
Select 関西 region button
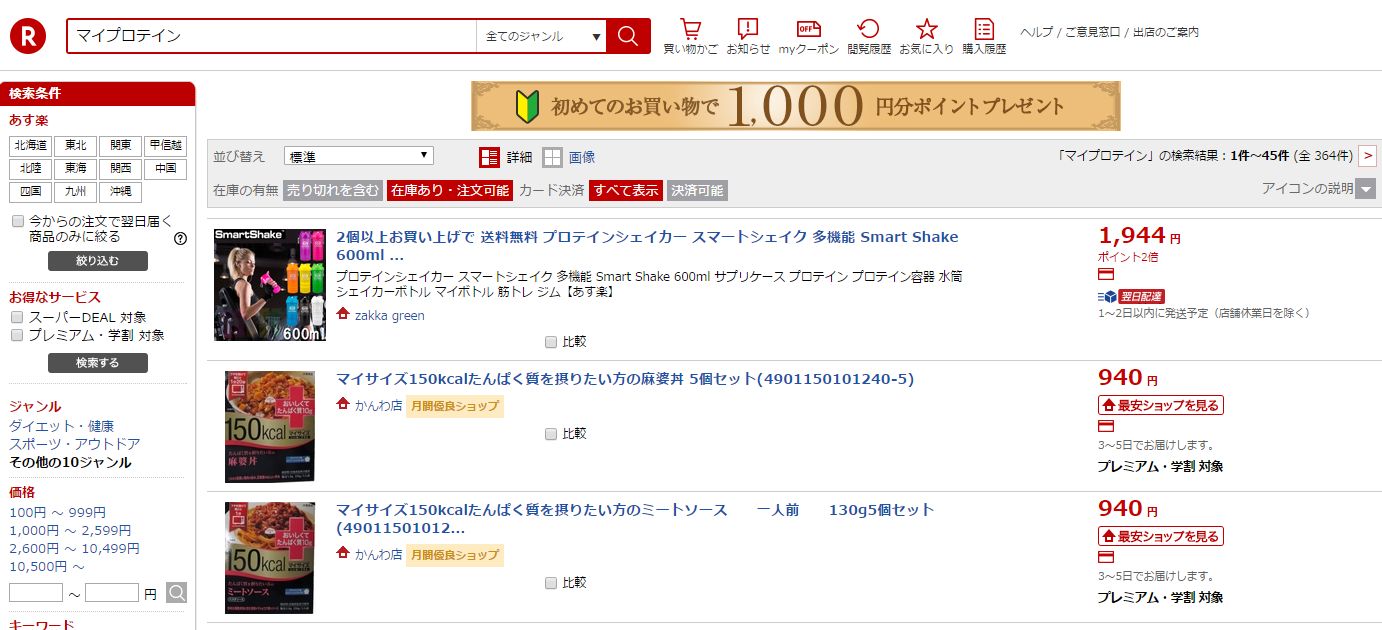[x=120, y=169]
